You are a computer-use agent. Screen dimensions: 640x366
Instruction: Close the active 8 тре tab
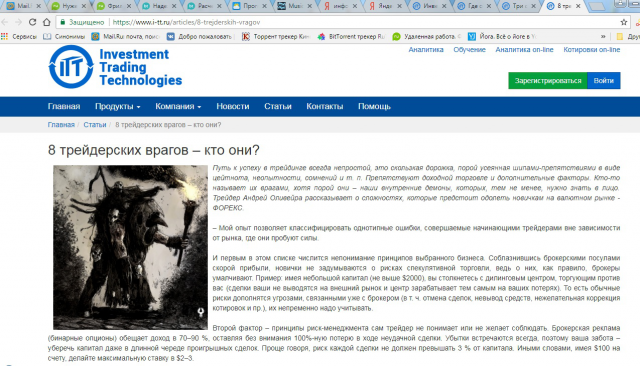click(x=578, y=6)
